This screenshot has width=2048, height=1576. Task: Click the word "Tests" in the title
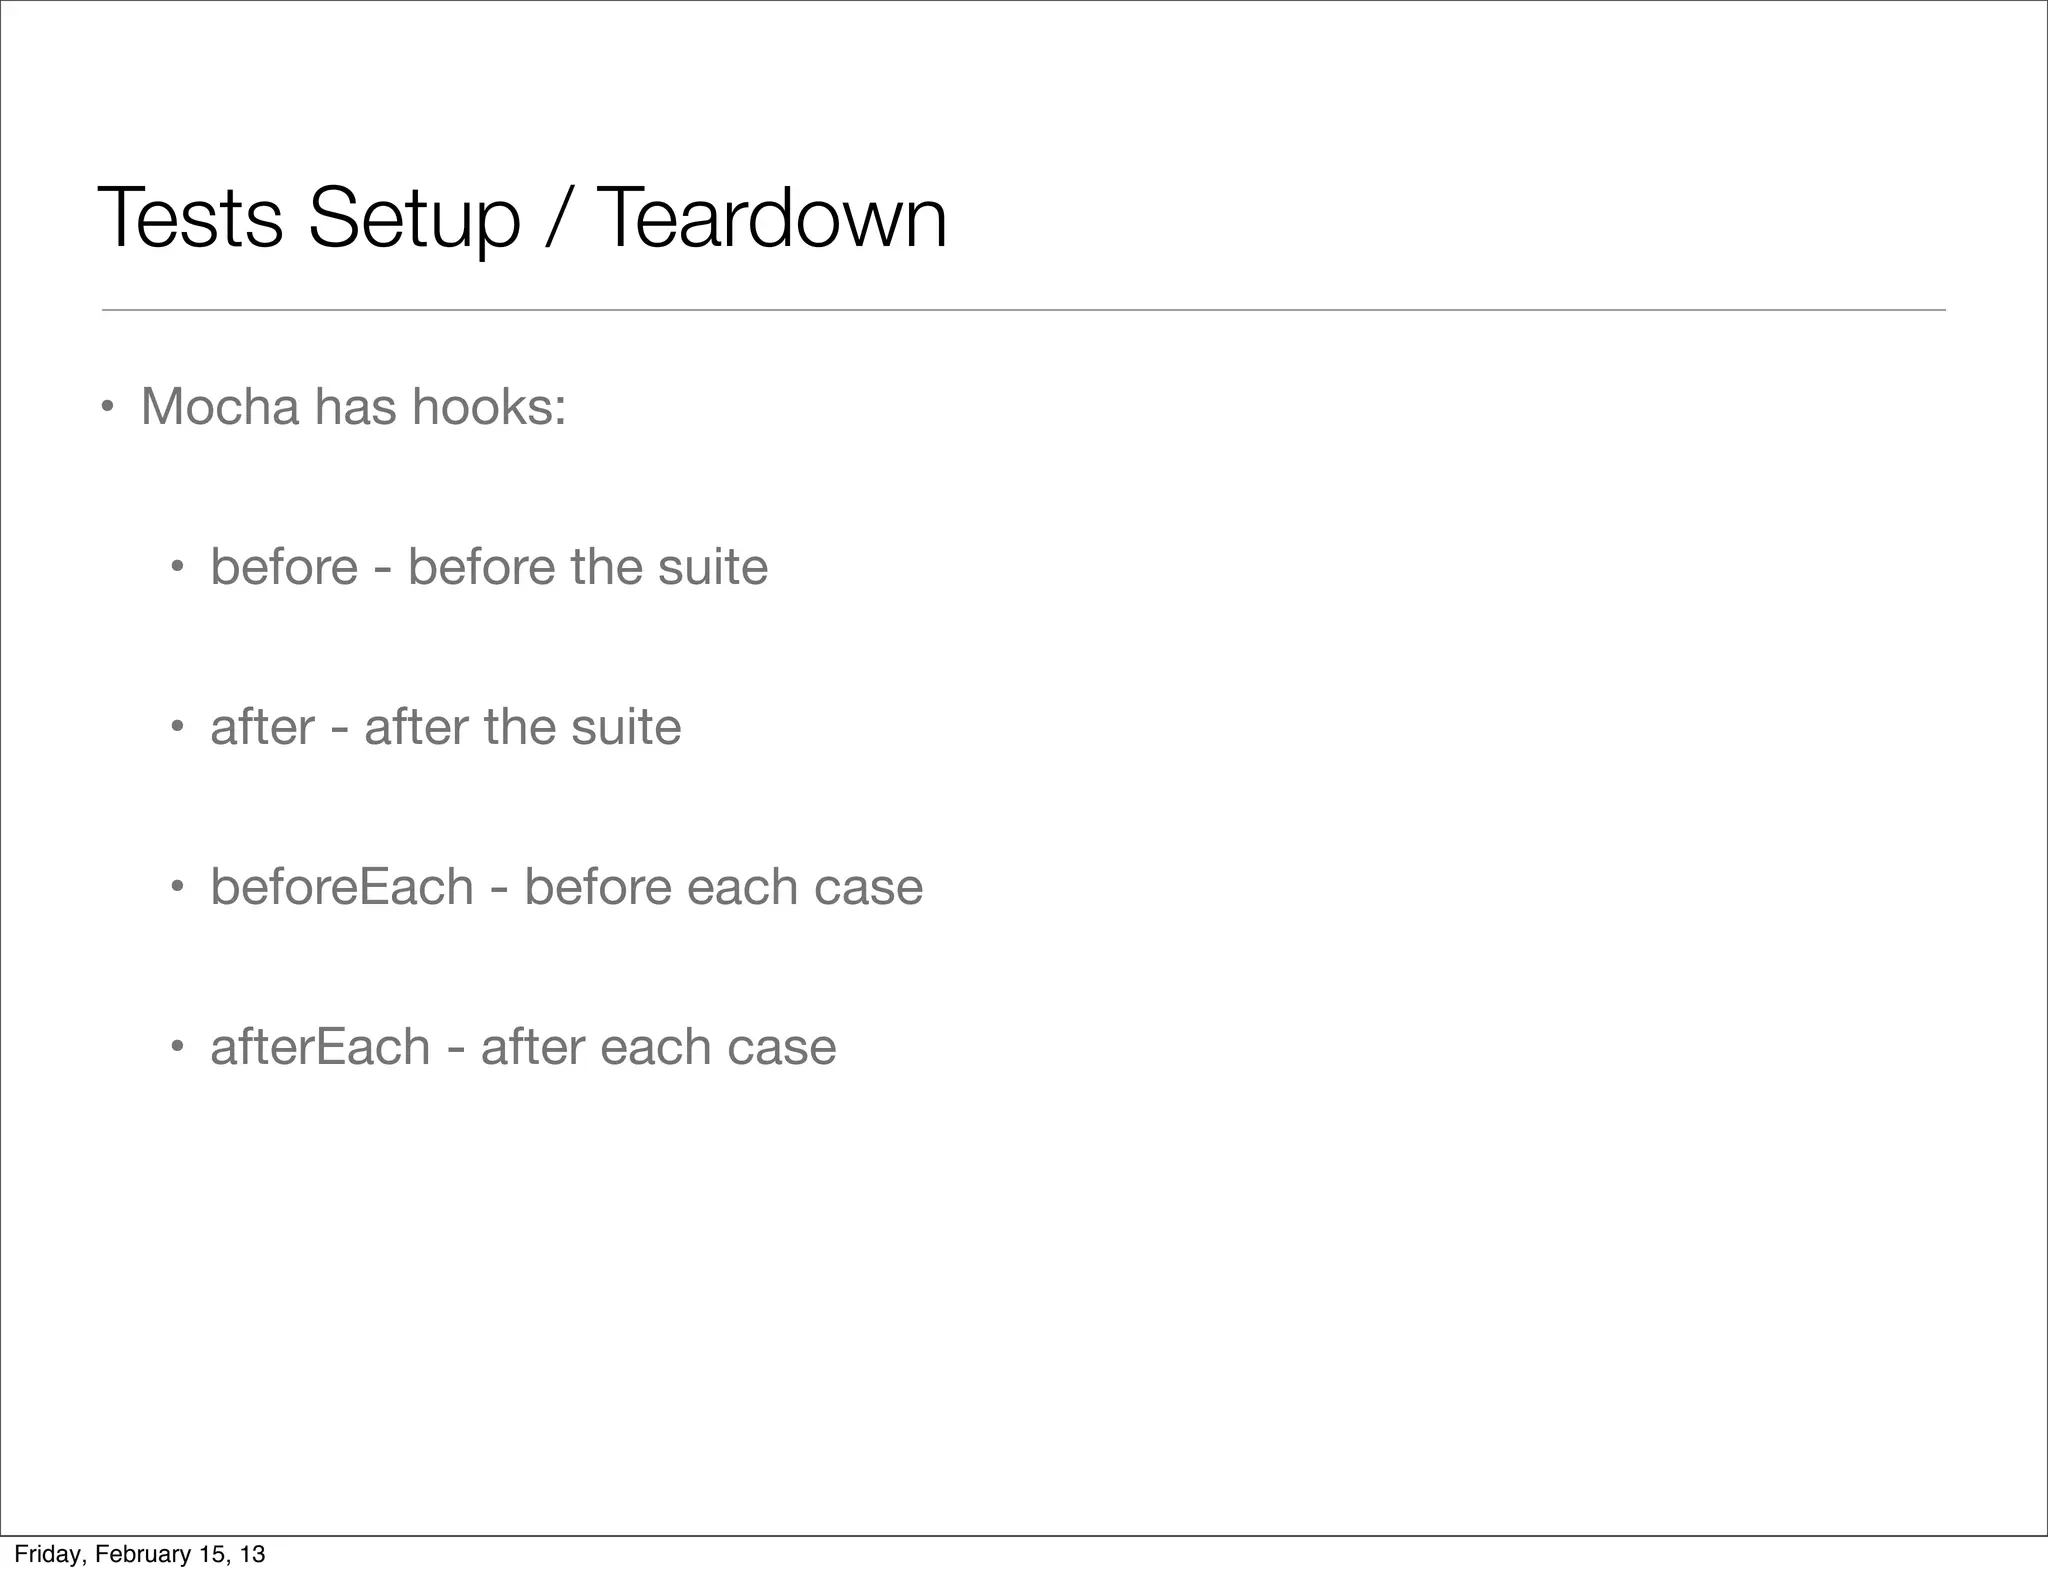[x=190, y=219]
